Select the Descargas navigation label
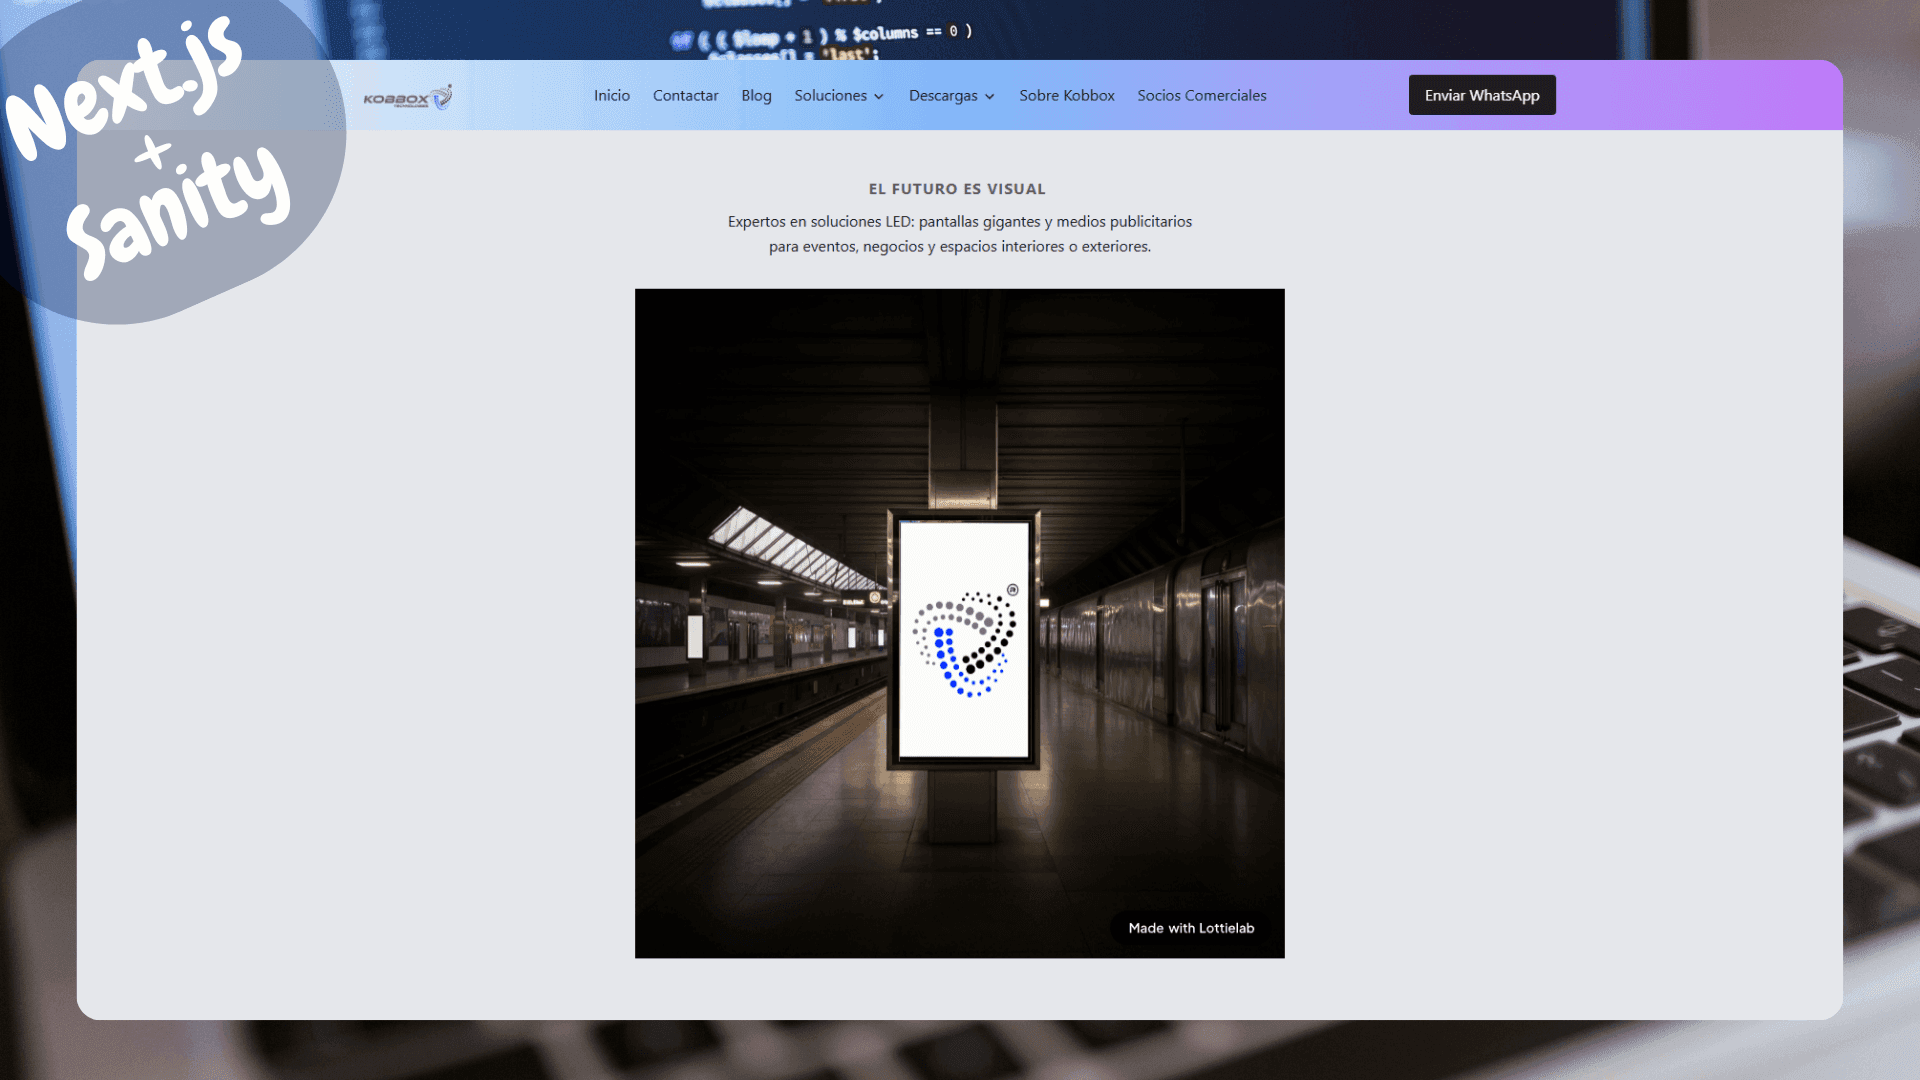The width and height of the screenshot is (1920, 1080). [x=943, y=95]
